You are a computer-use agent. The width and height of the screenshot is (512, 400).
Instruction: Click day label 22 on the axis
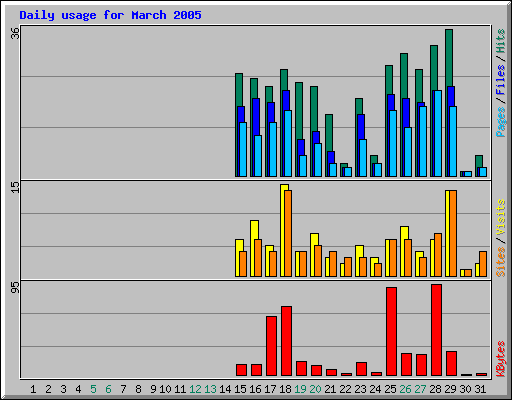(x=345, y=389)
